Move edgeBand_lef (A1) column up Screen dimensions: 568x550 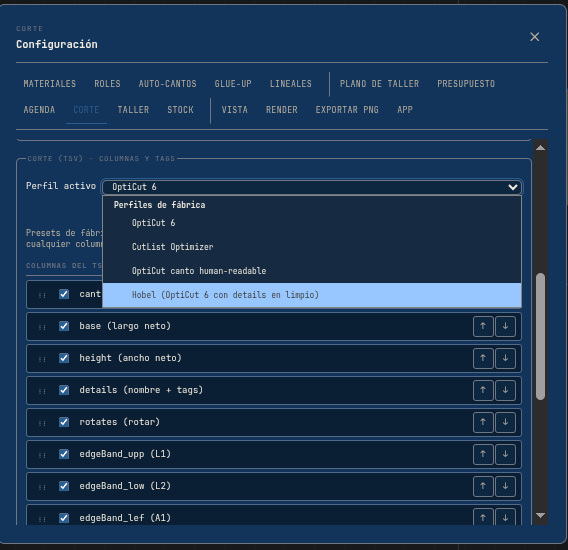pyautogui.click(x=483, y=517)
